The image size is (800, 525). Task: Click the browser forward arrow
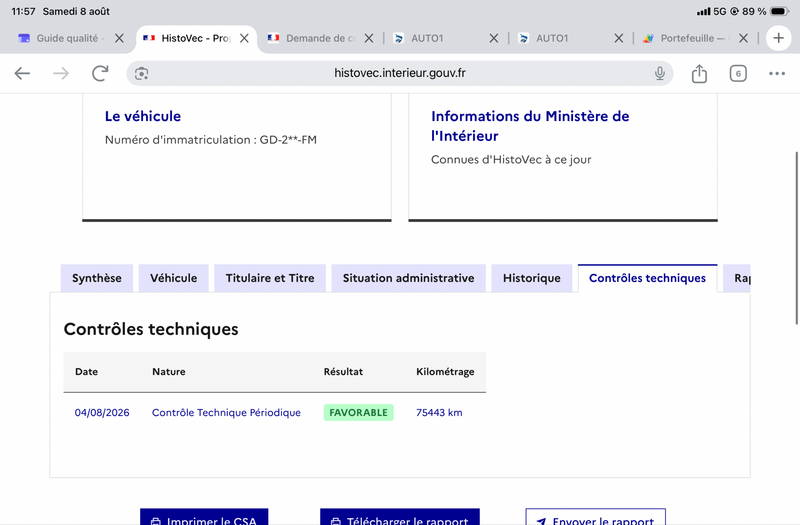click(61, 73)
